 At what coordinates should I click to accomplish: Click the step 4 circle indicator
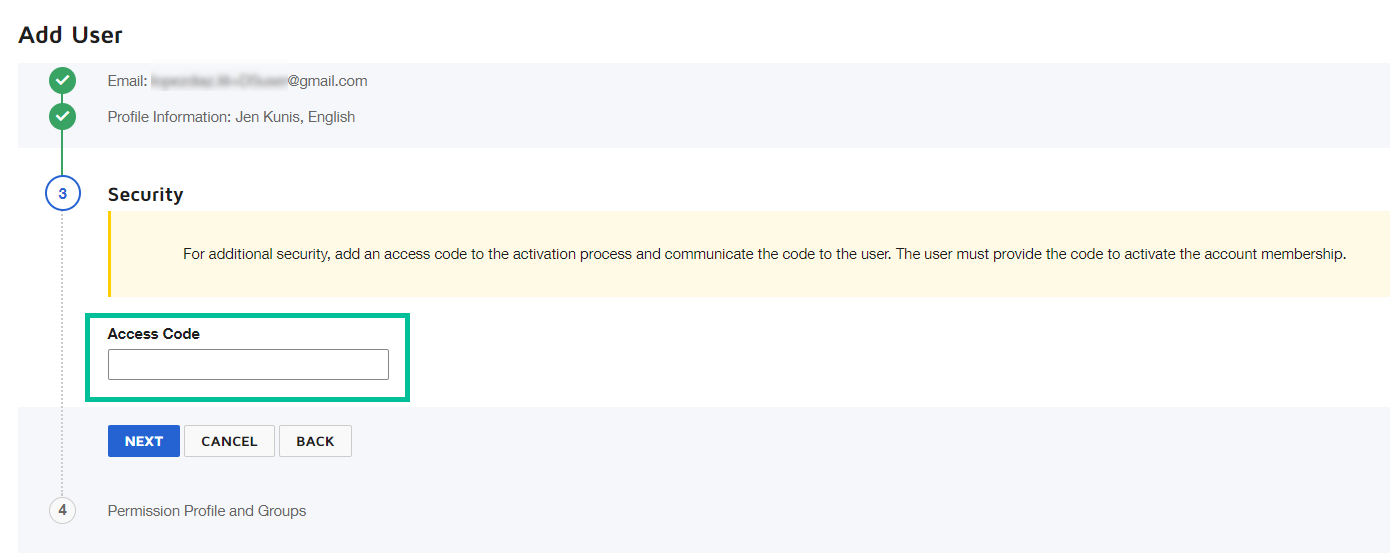click(x=62, y=510)
